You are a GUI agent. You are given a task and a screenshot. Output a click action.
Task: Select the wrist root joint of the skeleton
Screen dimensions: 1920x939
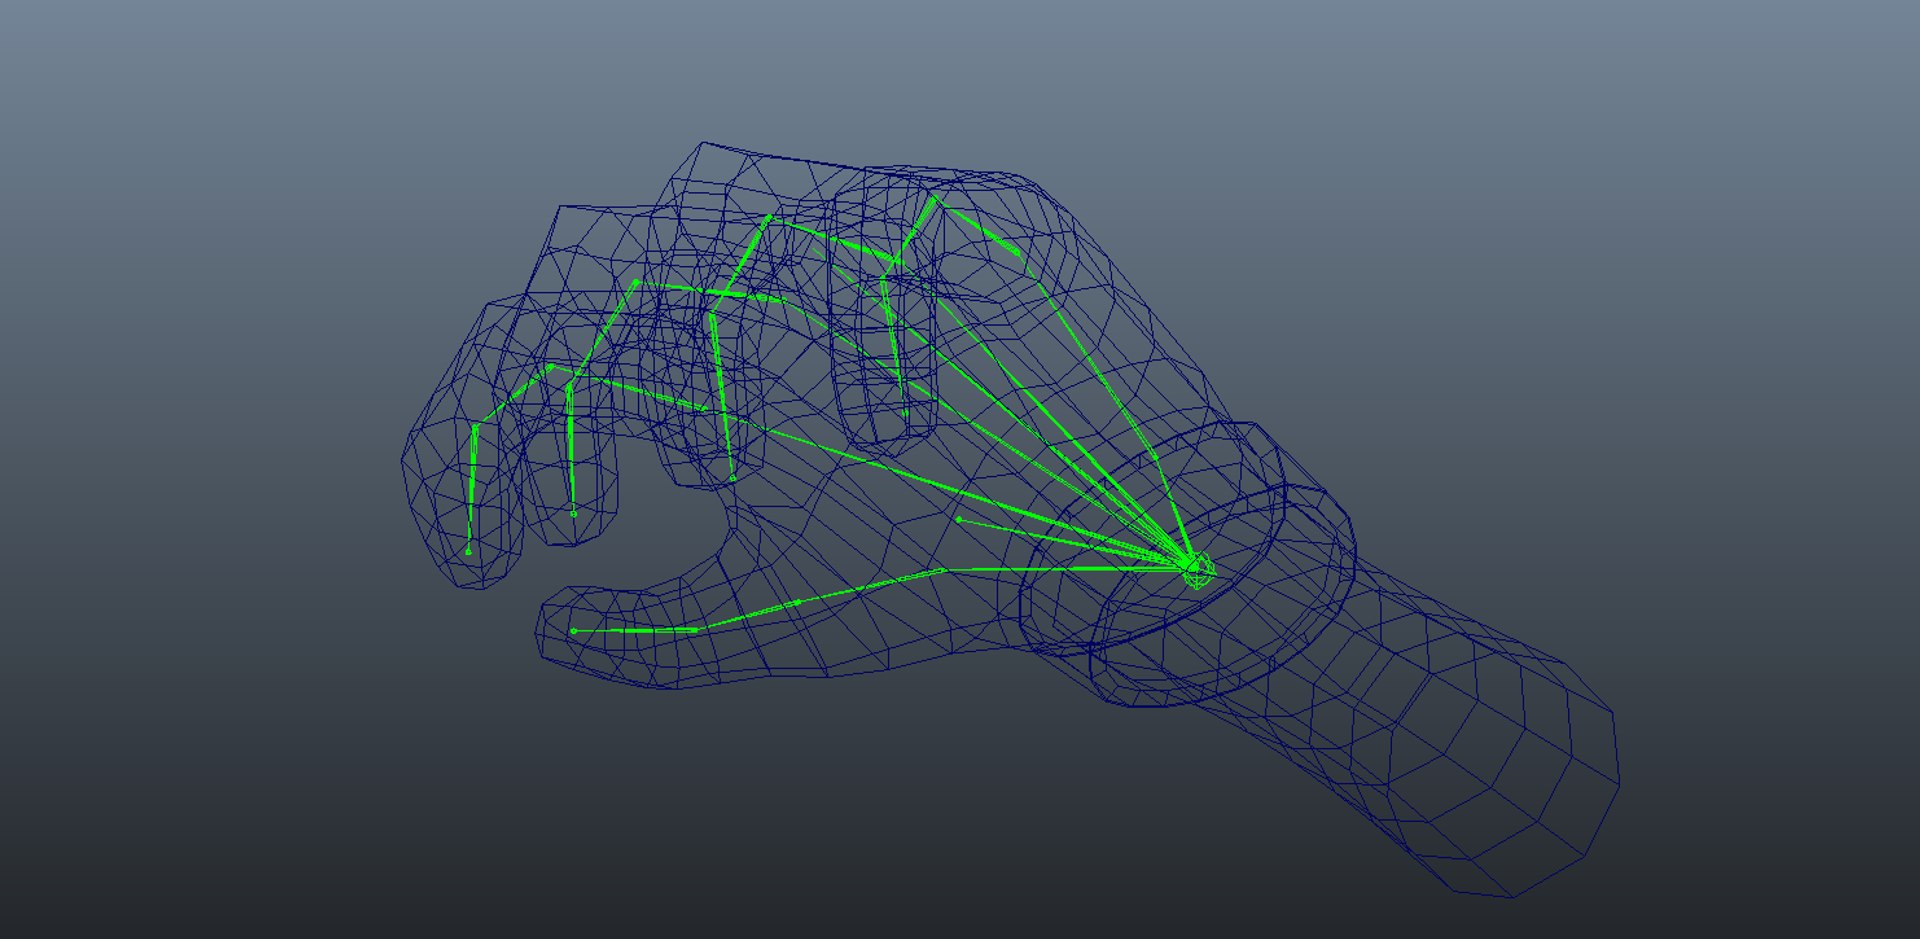1197,569
